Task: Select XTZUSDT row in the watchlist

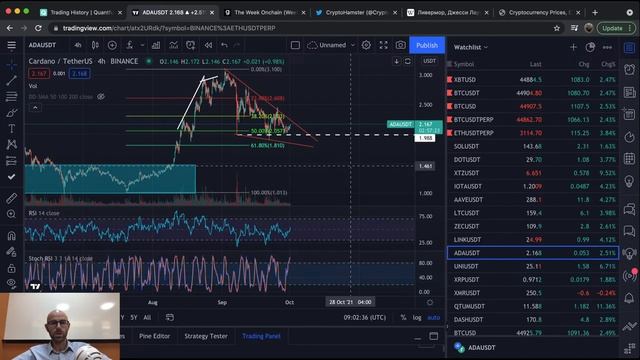Action: (x=533, y=173)
